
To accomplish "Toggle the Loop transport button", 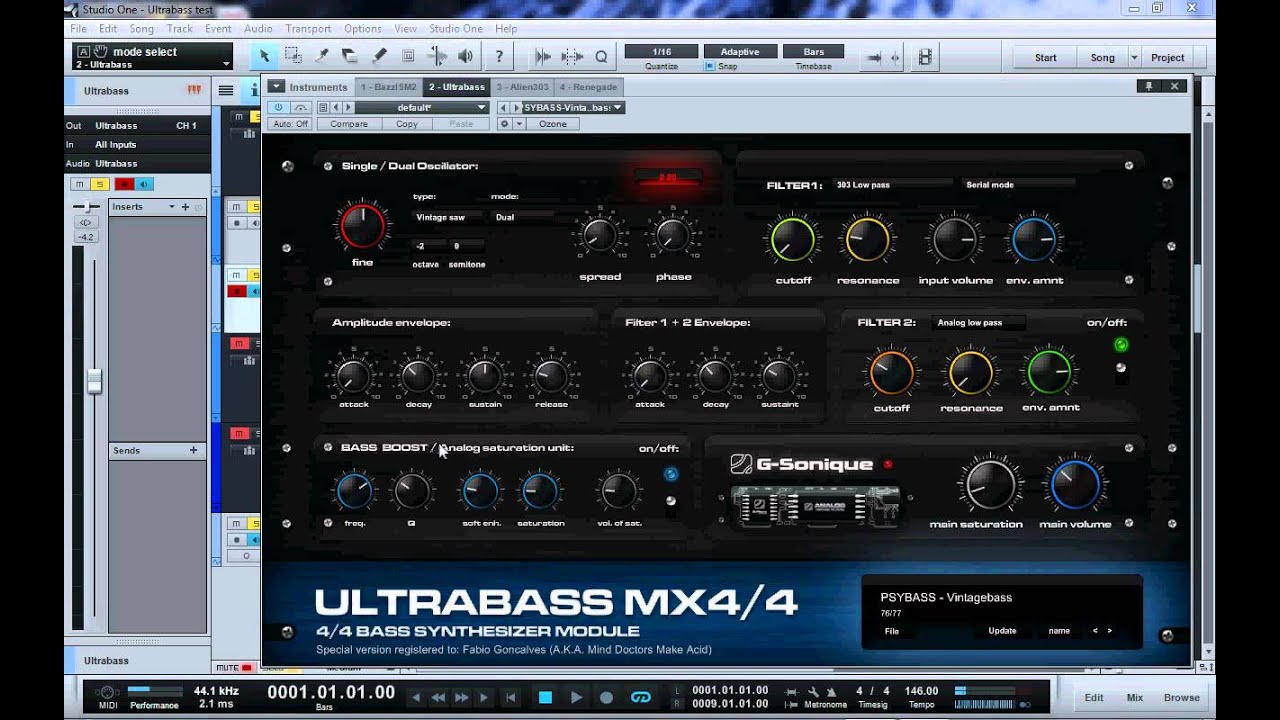I will (x=641, y=698).
